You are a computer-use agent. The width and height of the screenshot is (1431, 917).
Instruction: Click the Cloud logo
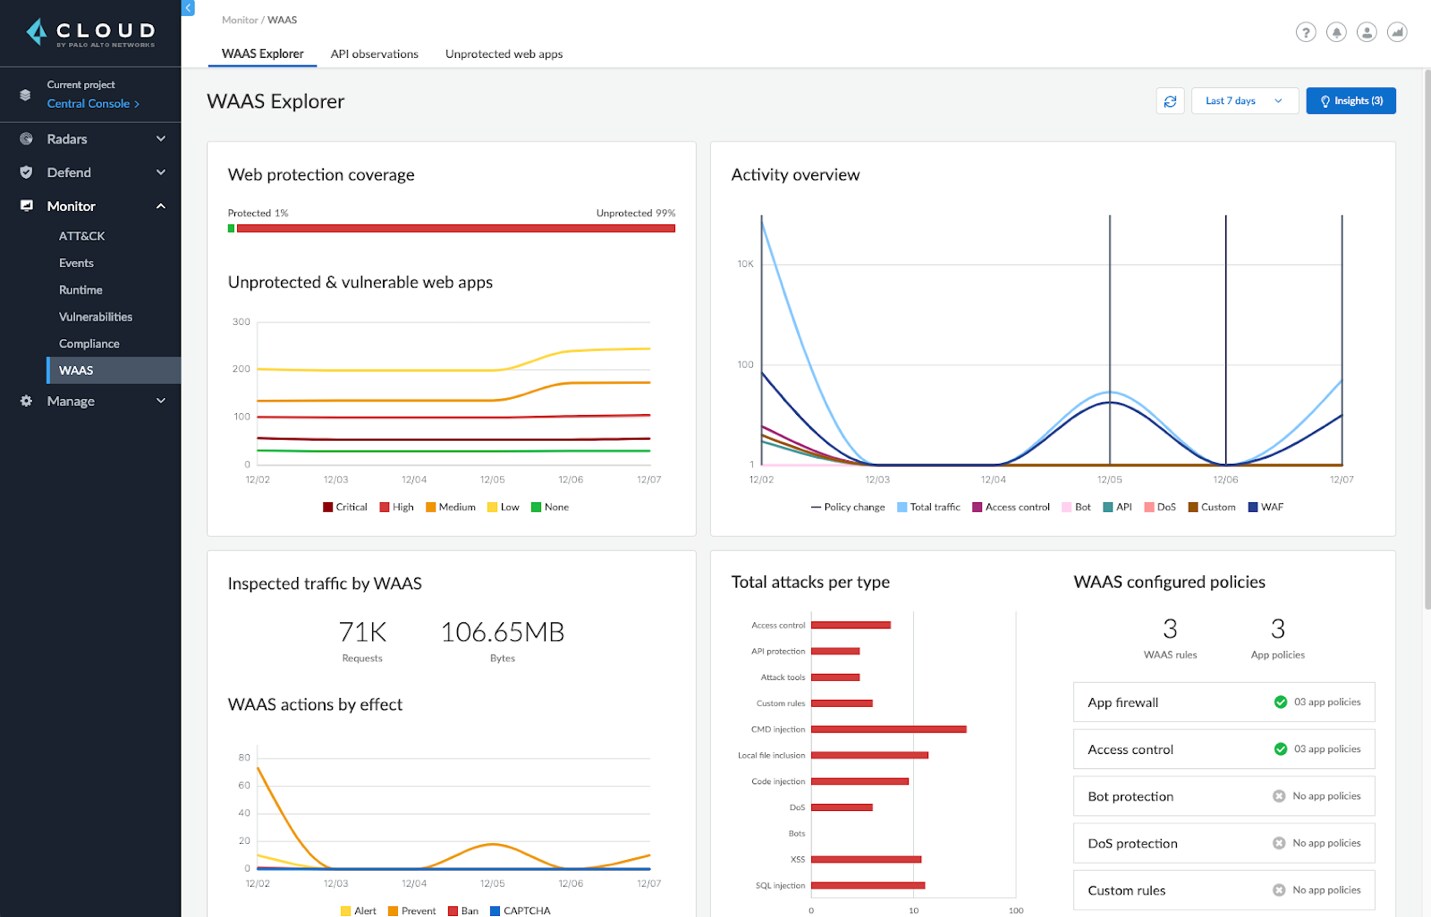coord(90,33)
